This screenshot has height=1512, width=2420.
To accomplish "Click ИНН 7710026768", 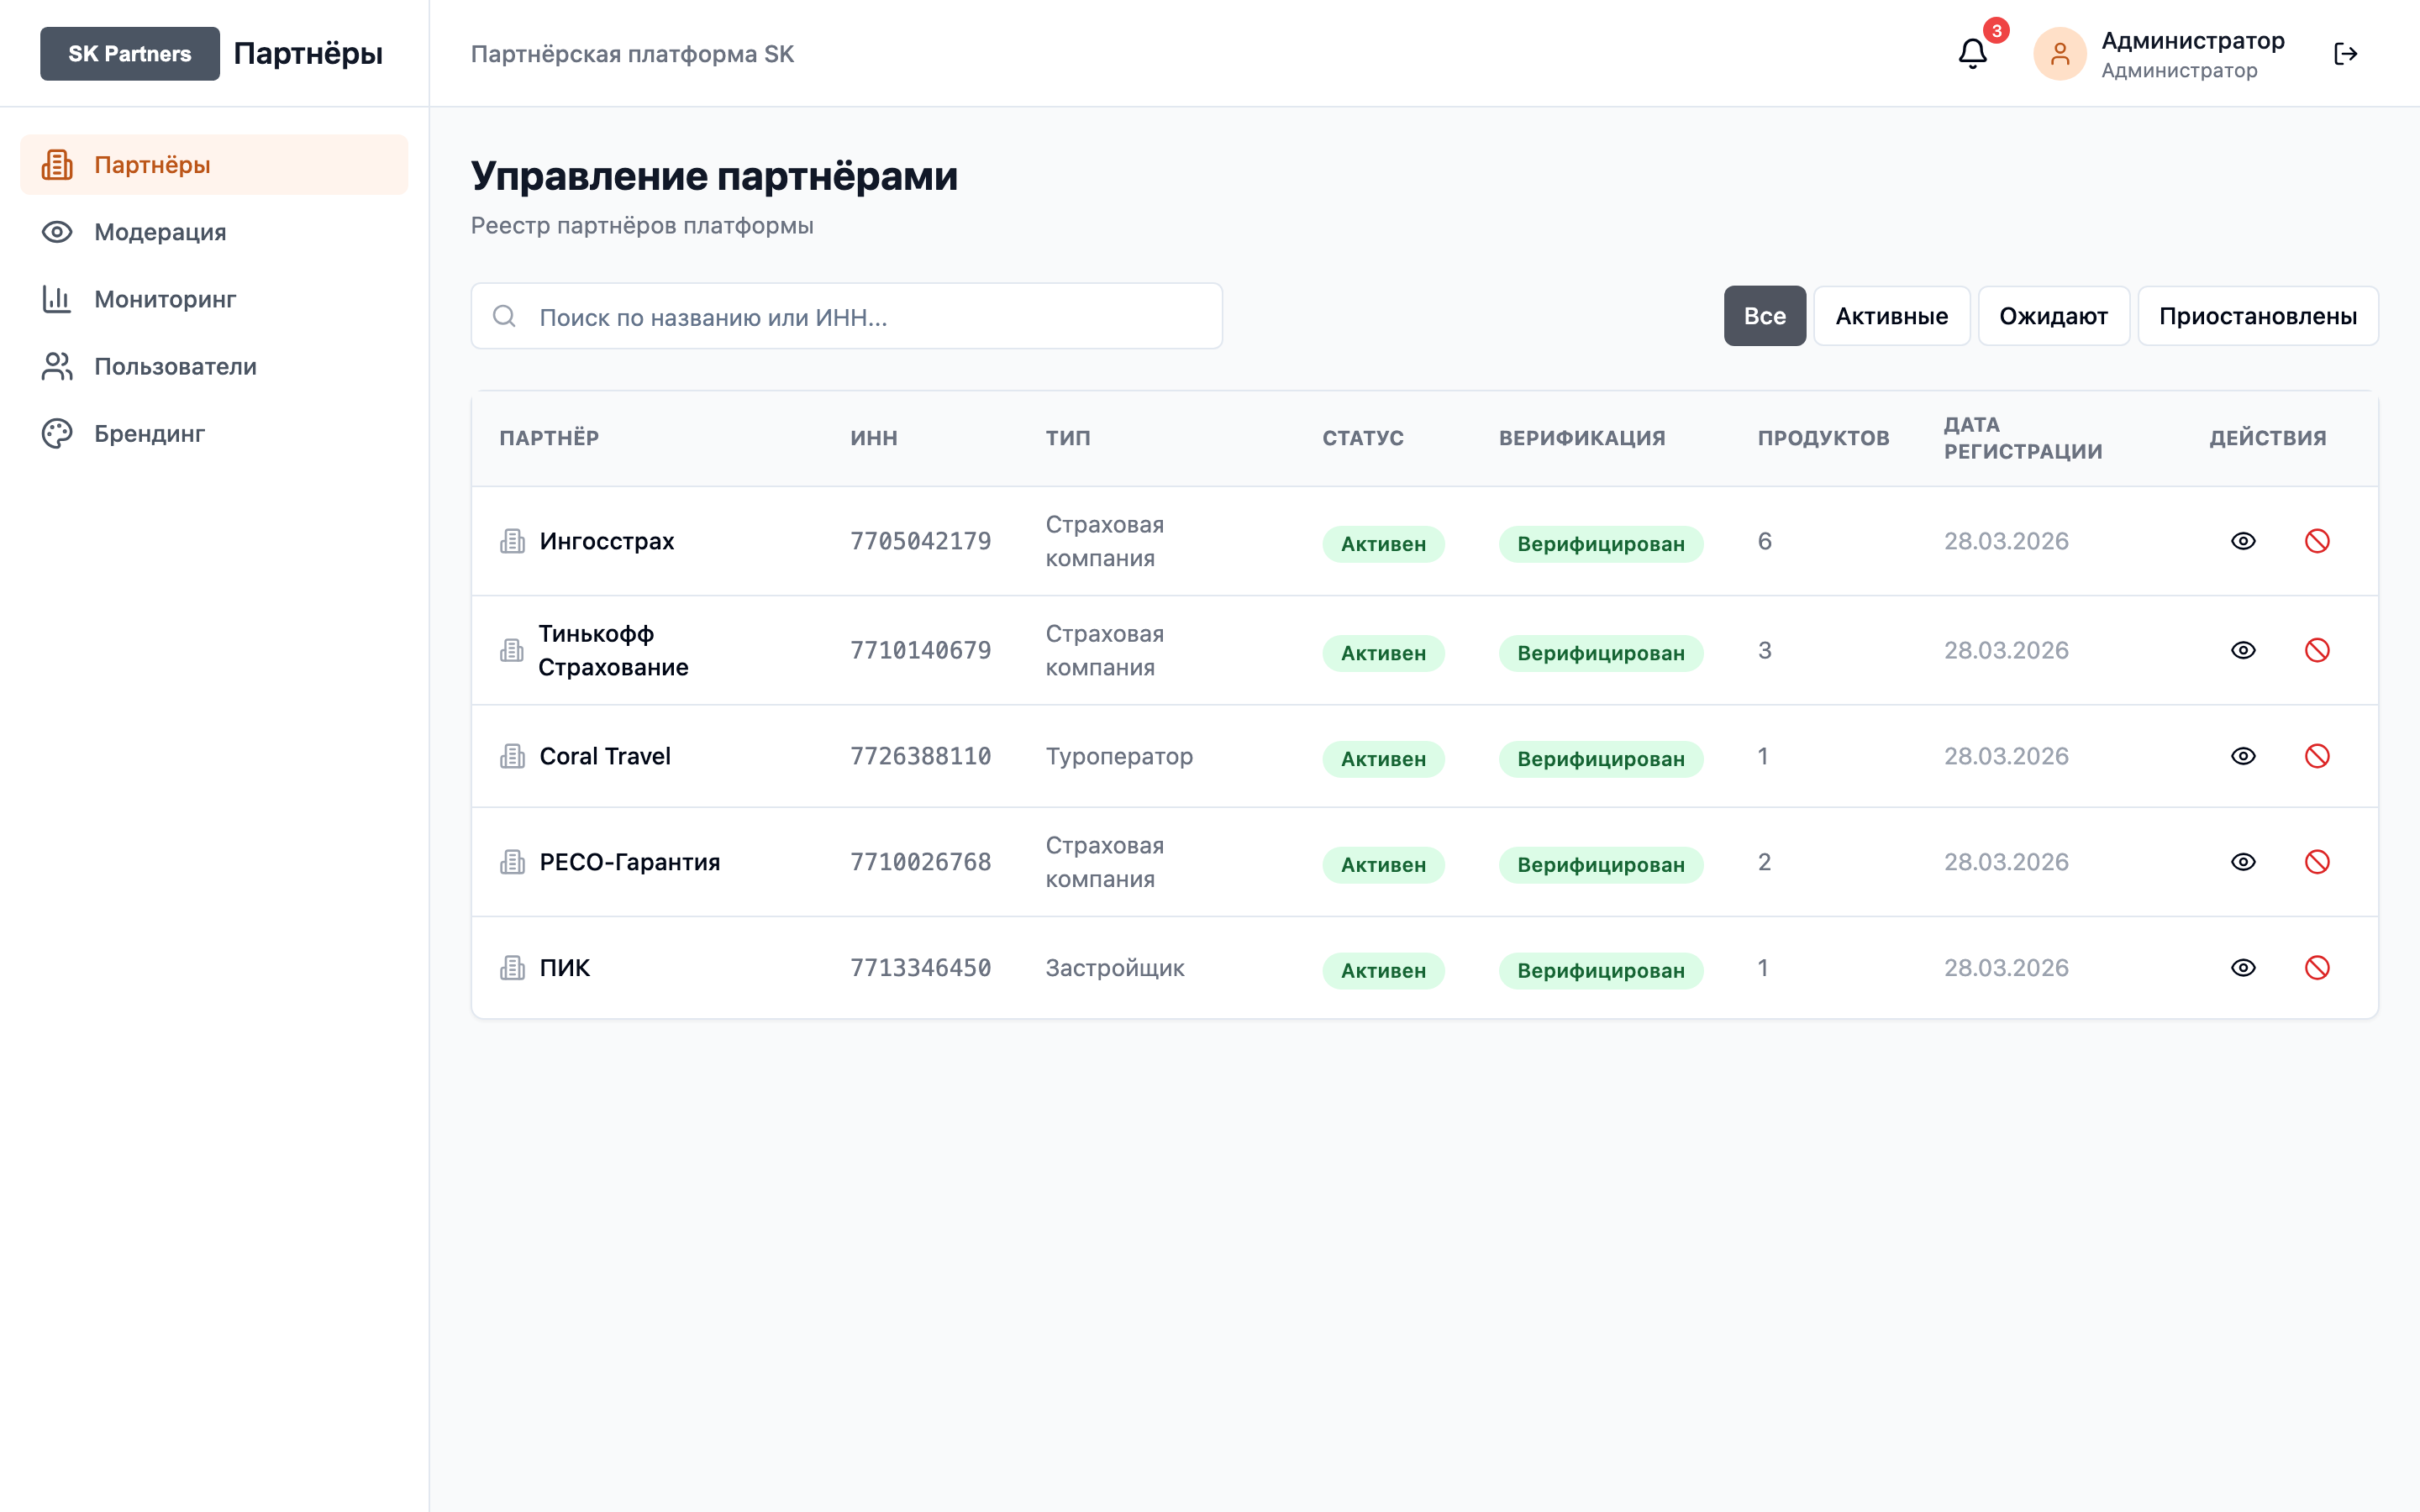I will click(x=920, y=862).
